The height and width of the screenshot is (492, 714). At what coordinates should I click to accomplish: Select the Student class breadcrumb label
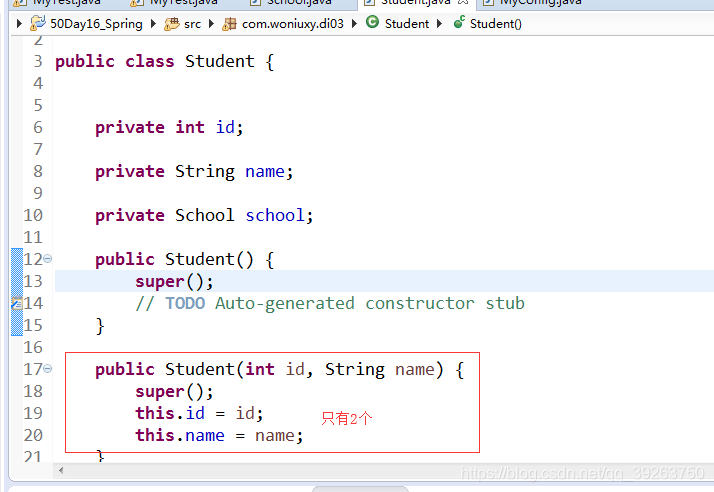pos(407,24)
